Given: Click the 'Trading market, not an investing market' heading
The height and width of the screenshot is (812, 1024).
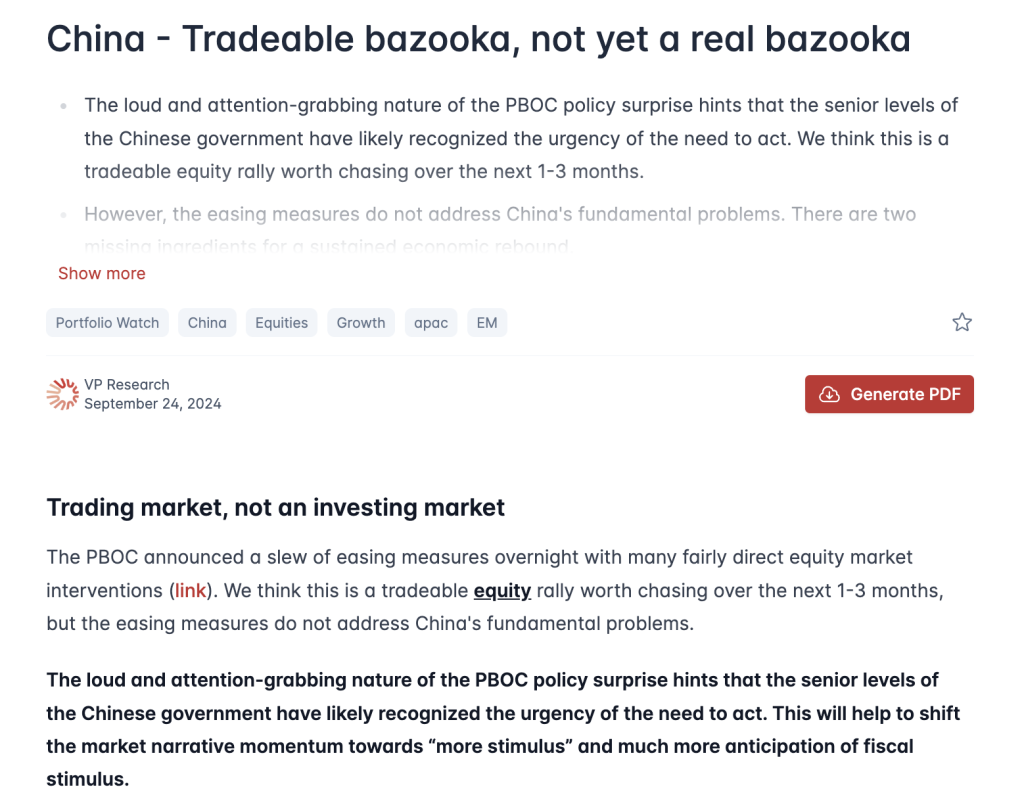Looking at the screenshot, I should tap(276, 508).
